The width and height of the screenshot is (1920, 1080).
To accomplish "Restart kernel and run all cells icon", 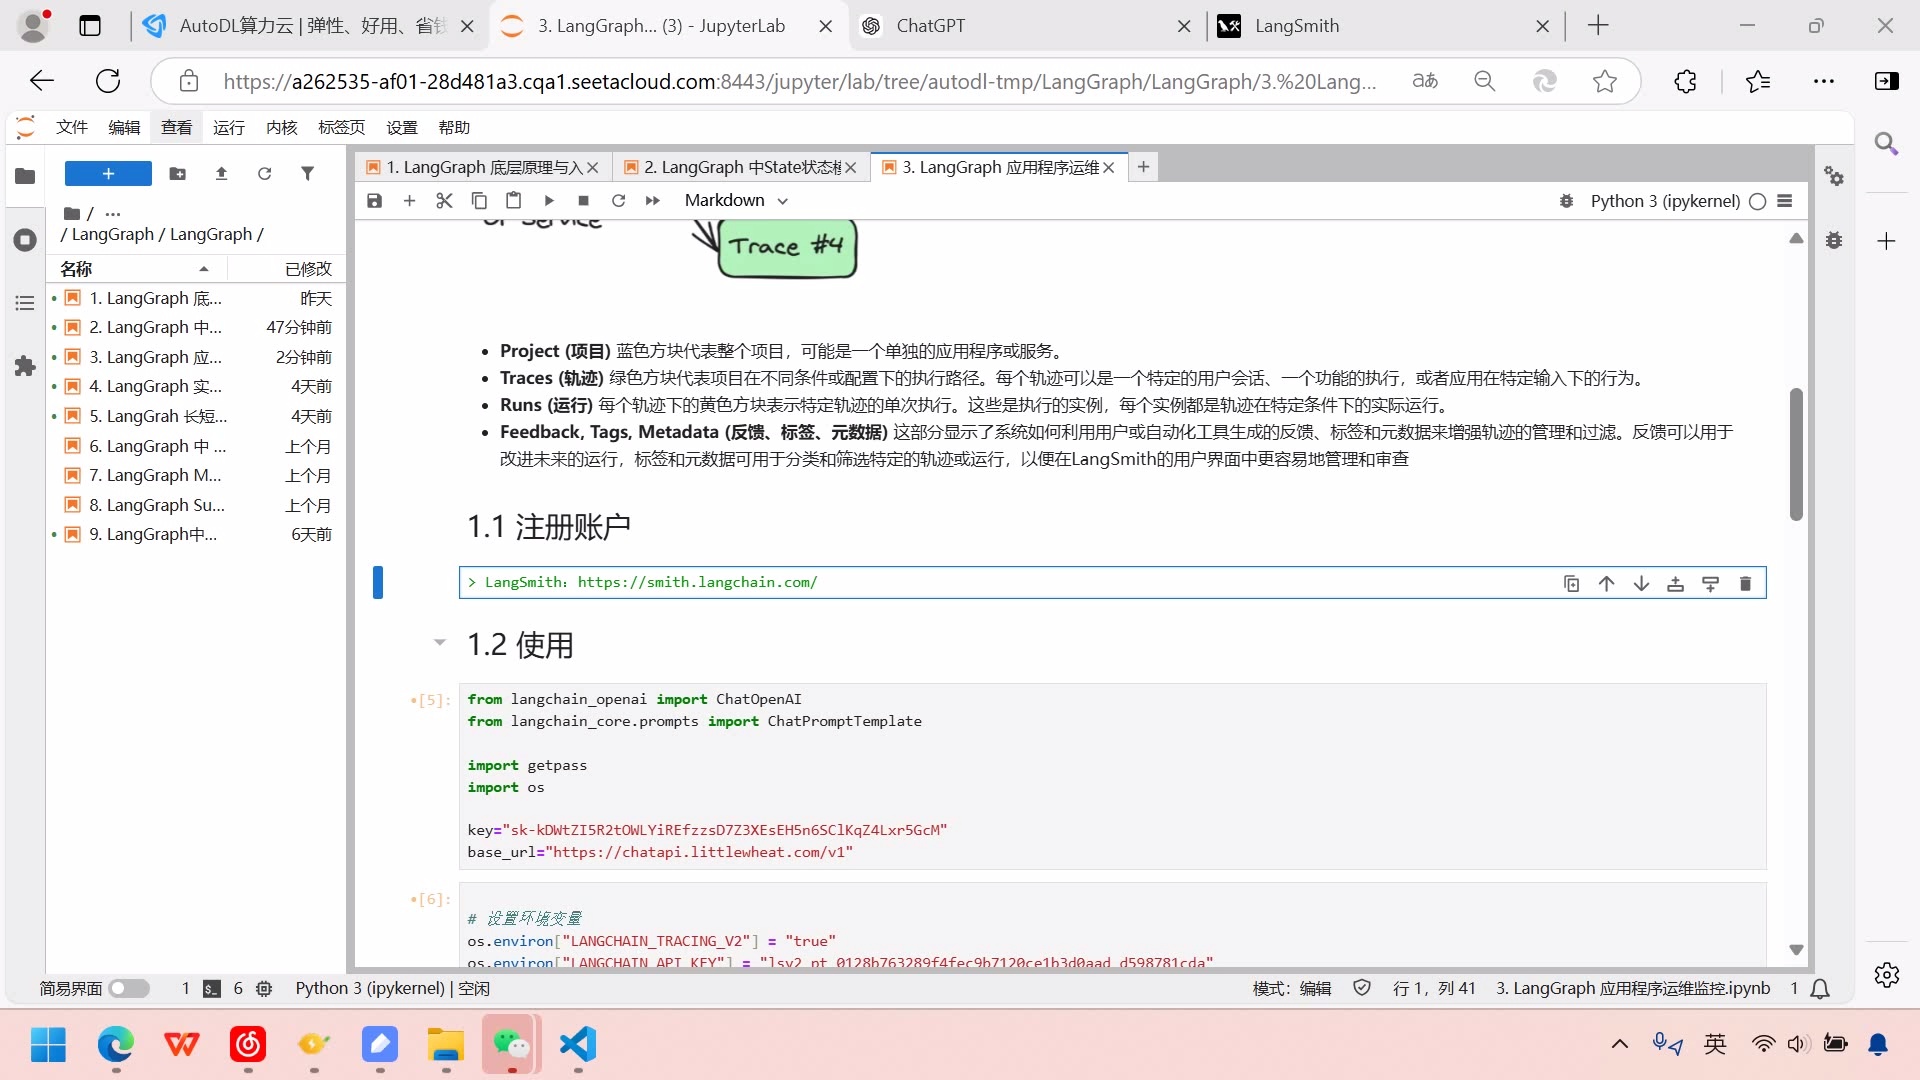I will pos(653,200).
